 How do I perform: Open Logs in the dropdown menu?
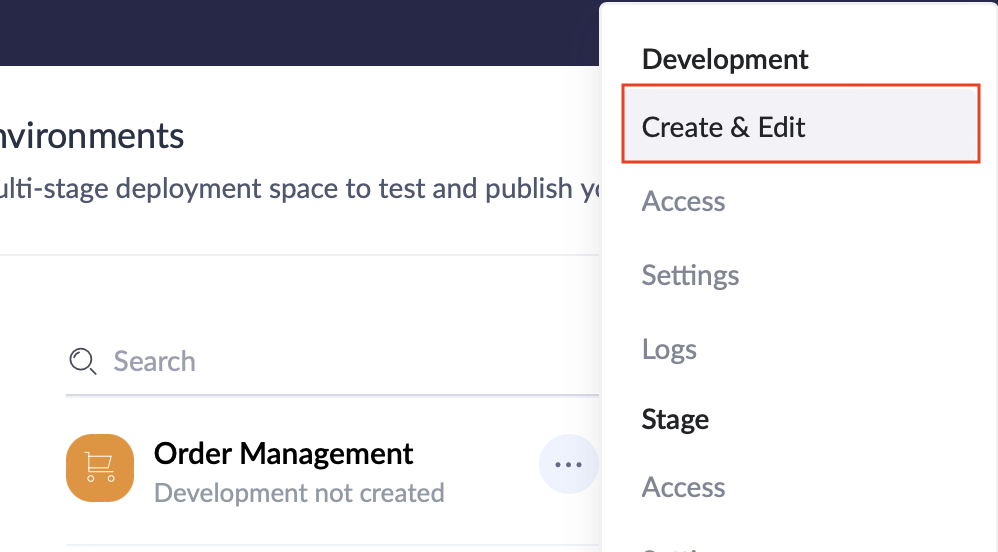[x=669, y=349]
